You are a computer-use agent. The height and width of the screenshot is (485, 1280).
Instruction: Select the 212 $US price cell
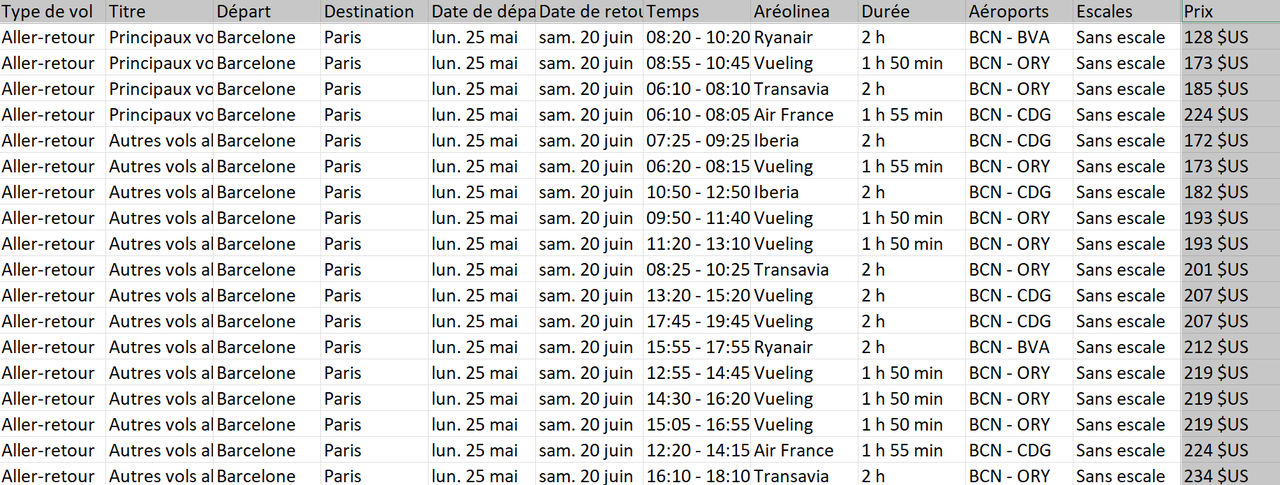click(1230, 347)
